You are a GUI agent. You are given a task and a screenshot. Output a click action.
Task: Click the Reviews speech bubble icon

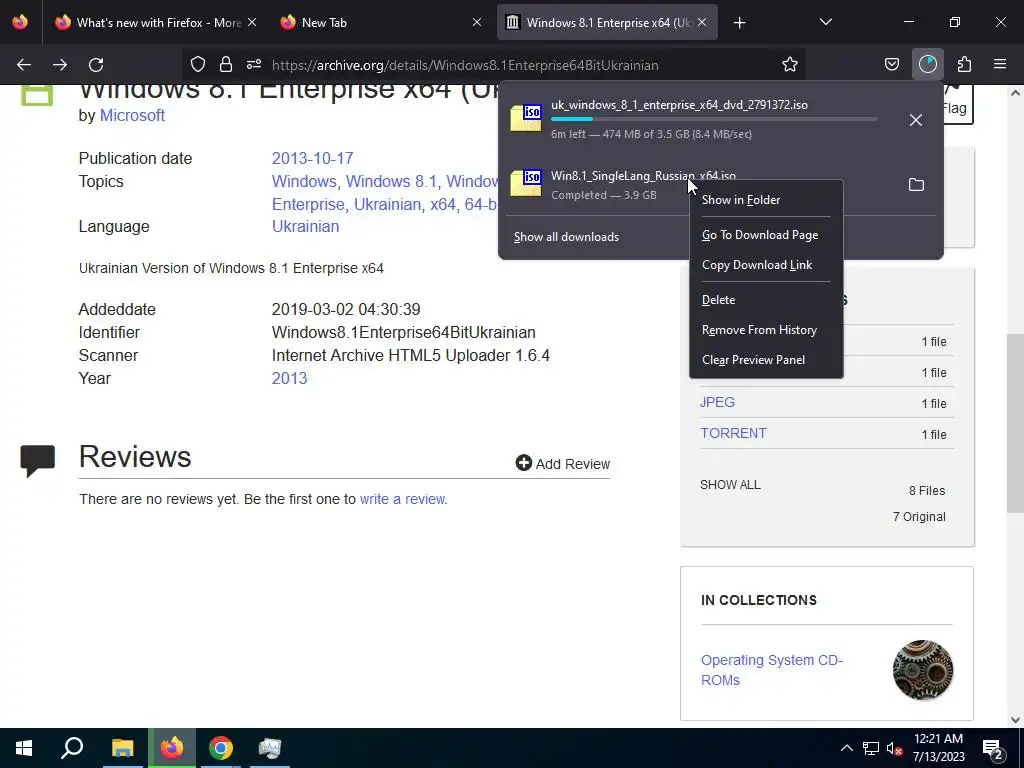pyautogui.click(x=37, y=461)
